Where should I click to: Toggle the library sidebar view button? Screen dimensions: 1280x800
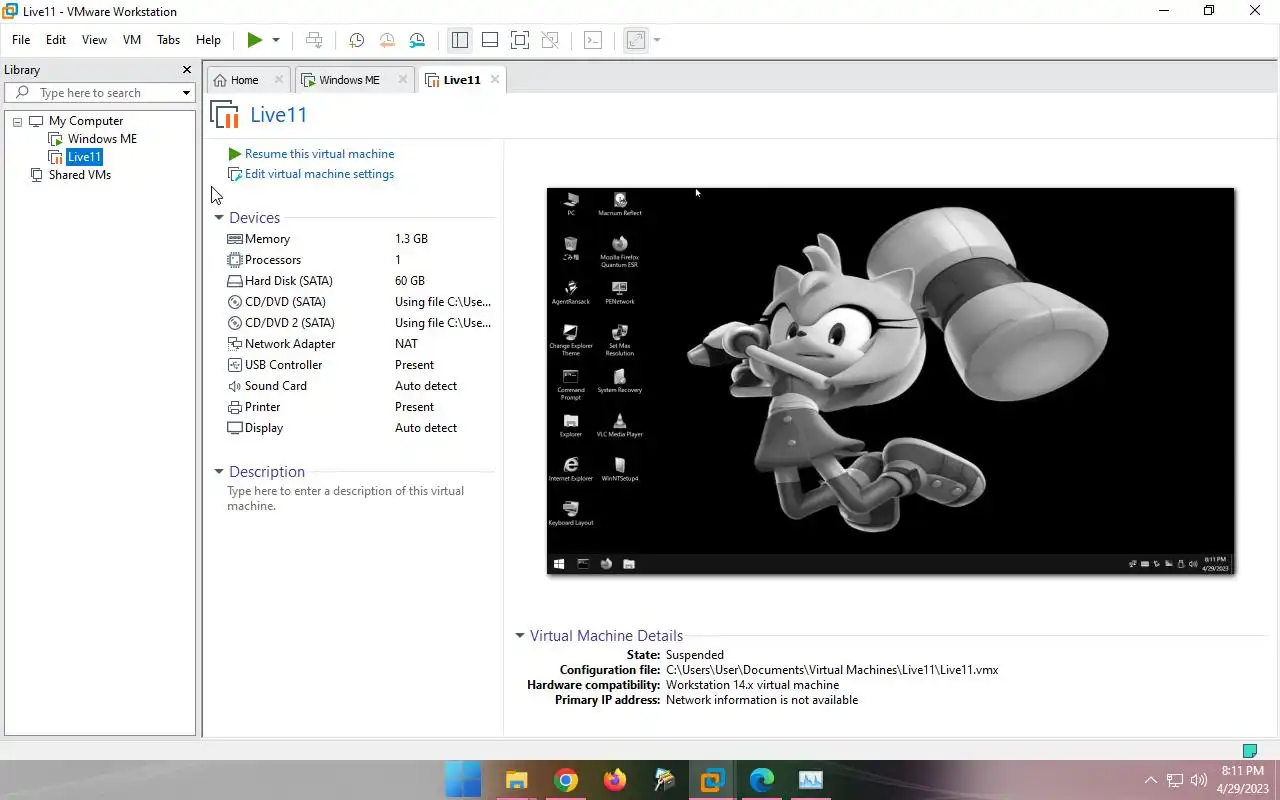[x=460, y=40]
